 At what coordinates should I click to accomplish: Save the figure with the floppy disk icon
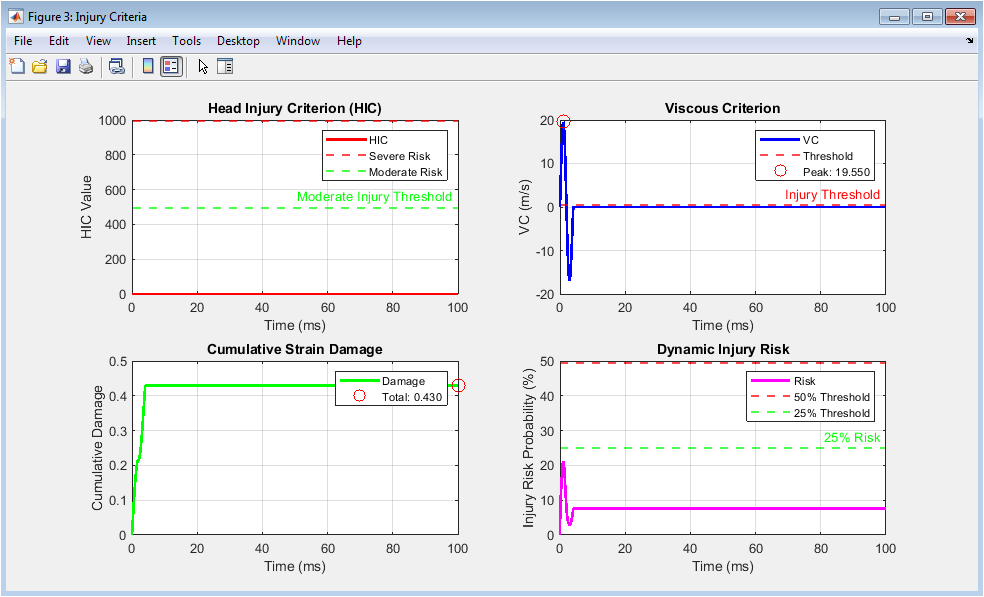tap(63, 67)
